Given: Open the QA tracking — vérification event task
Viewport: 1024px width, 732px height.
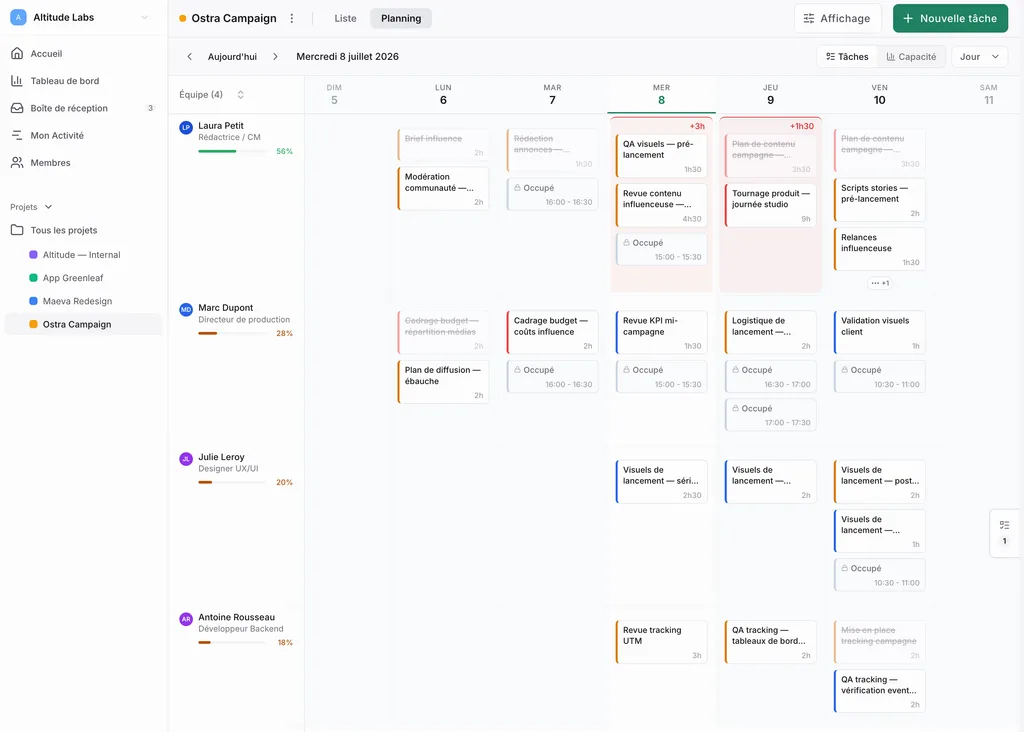Looking at the screenshot, I should click(879, 691).
